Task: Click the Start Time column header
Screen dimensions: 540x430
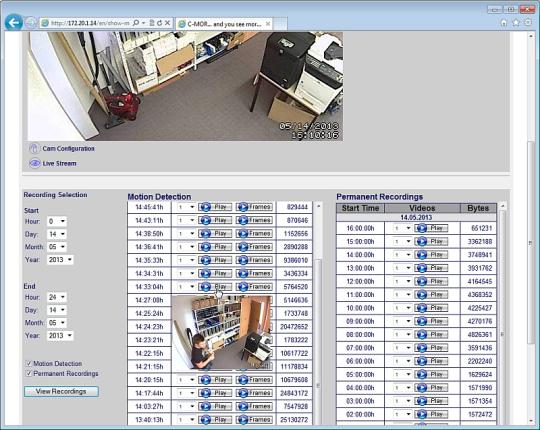Action: 360,208
